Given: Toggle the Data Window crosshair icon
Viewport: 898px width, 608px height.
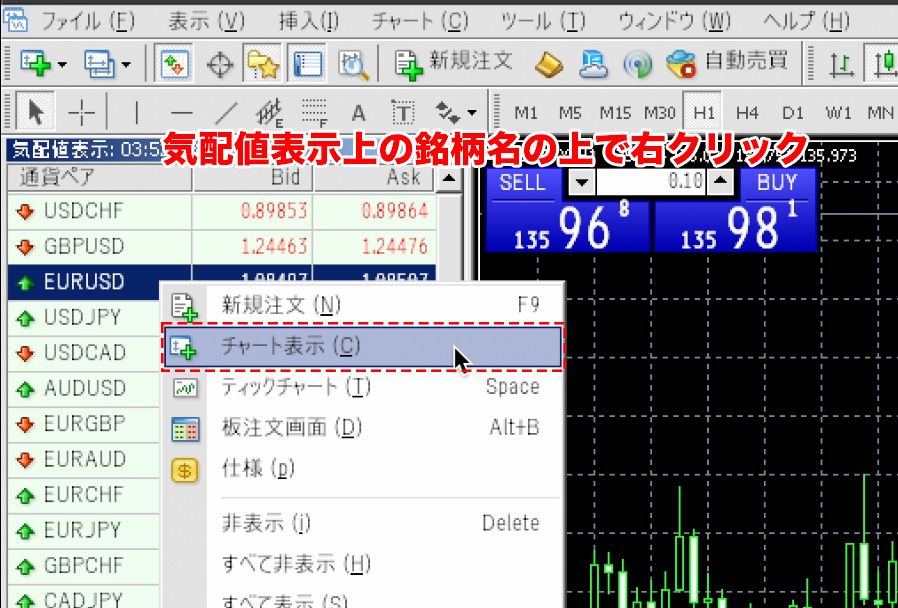Looking at the screenshot, I should [220, 65].
